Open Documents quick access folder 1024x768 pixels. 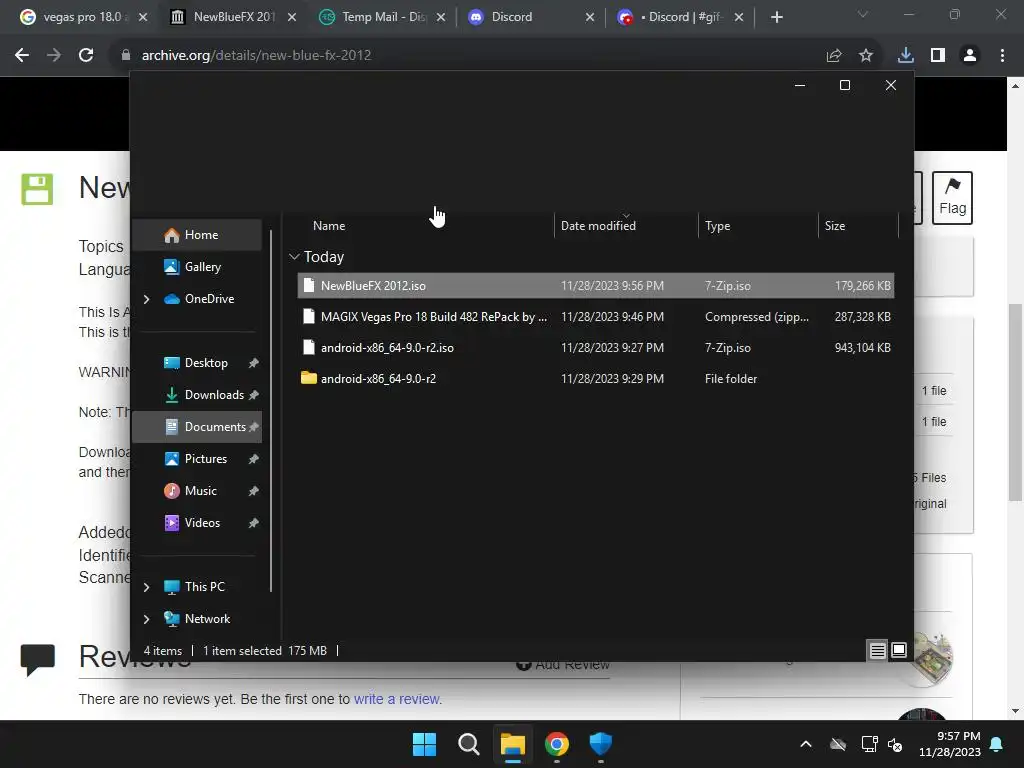point(197,427)
